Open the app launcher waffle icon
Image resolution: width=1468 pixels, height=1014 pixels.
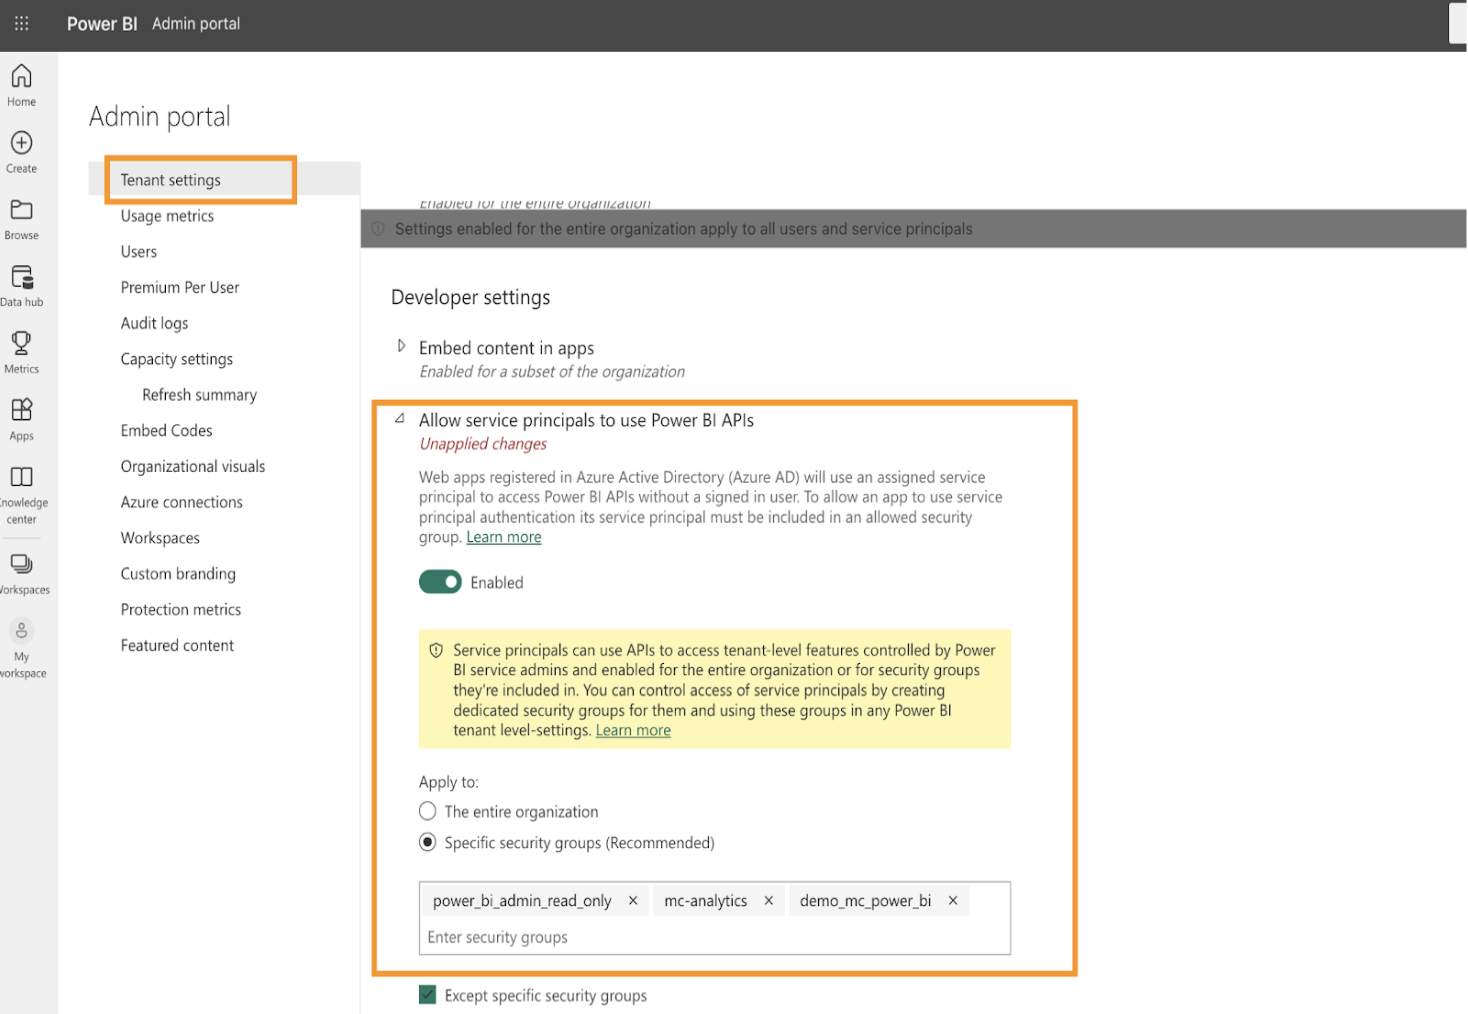(22, 23)
